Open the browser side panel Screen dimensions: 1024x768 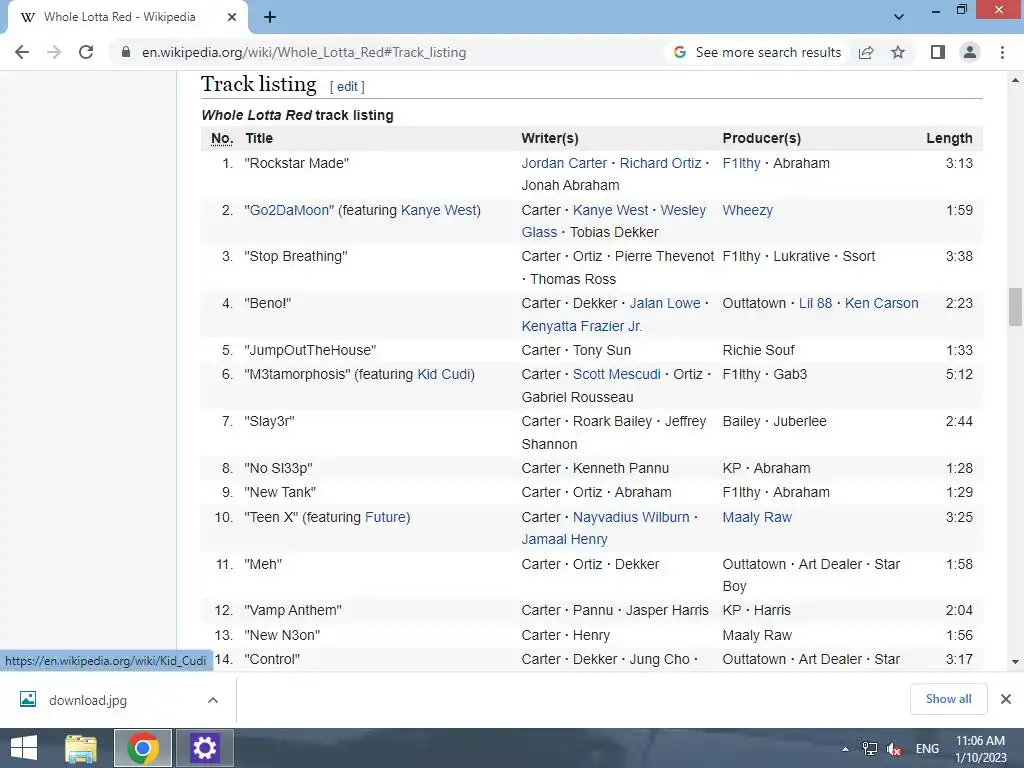[938, 52]
